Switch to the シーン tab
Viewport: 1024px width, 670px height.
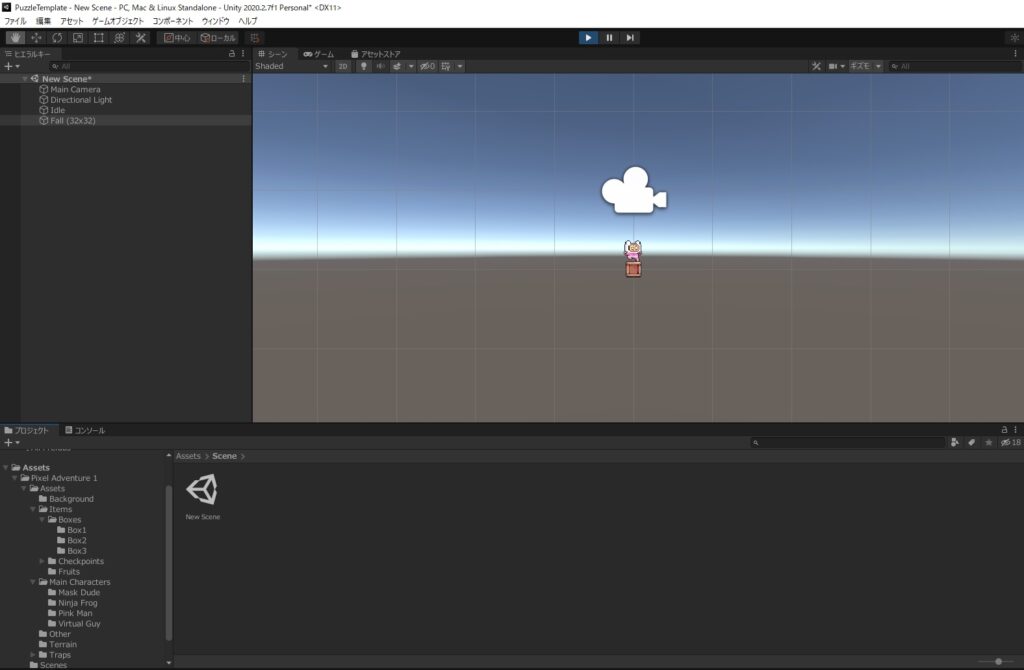point(273,54)
